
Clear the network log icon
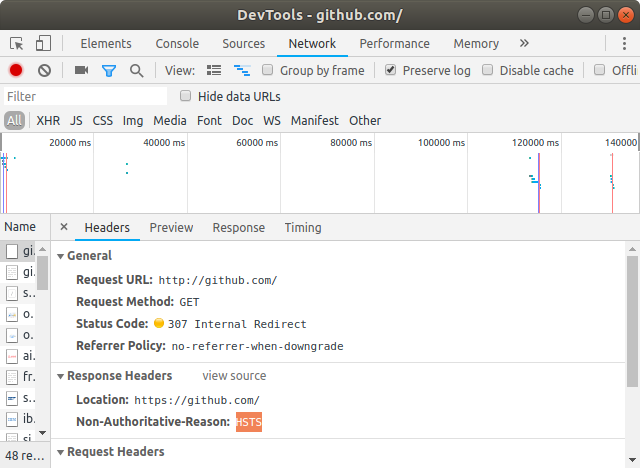[44, 71]
